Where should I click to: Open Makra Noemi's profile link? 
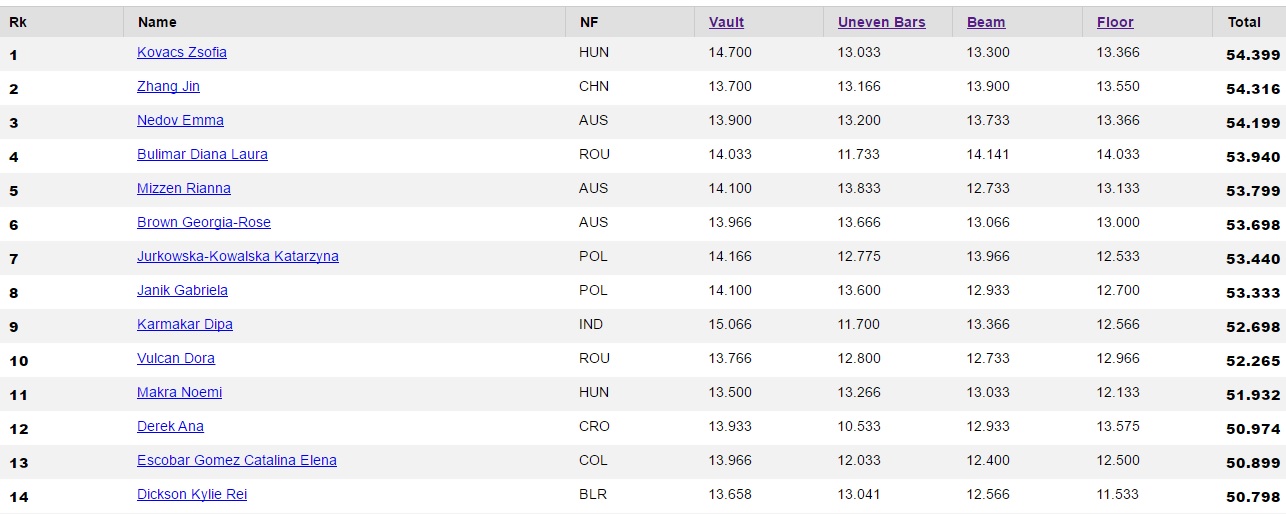[180, 392]
